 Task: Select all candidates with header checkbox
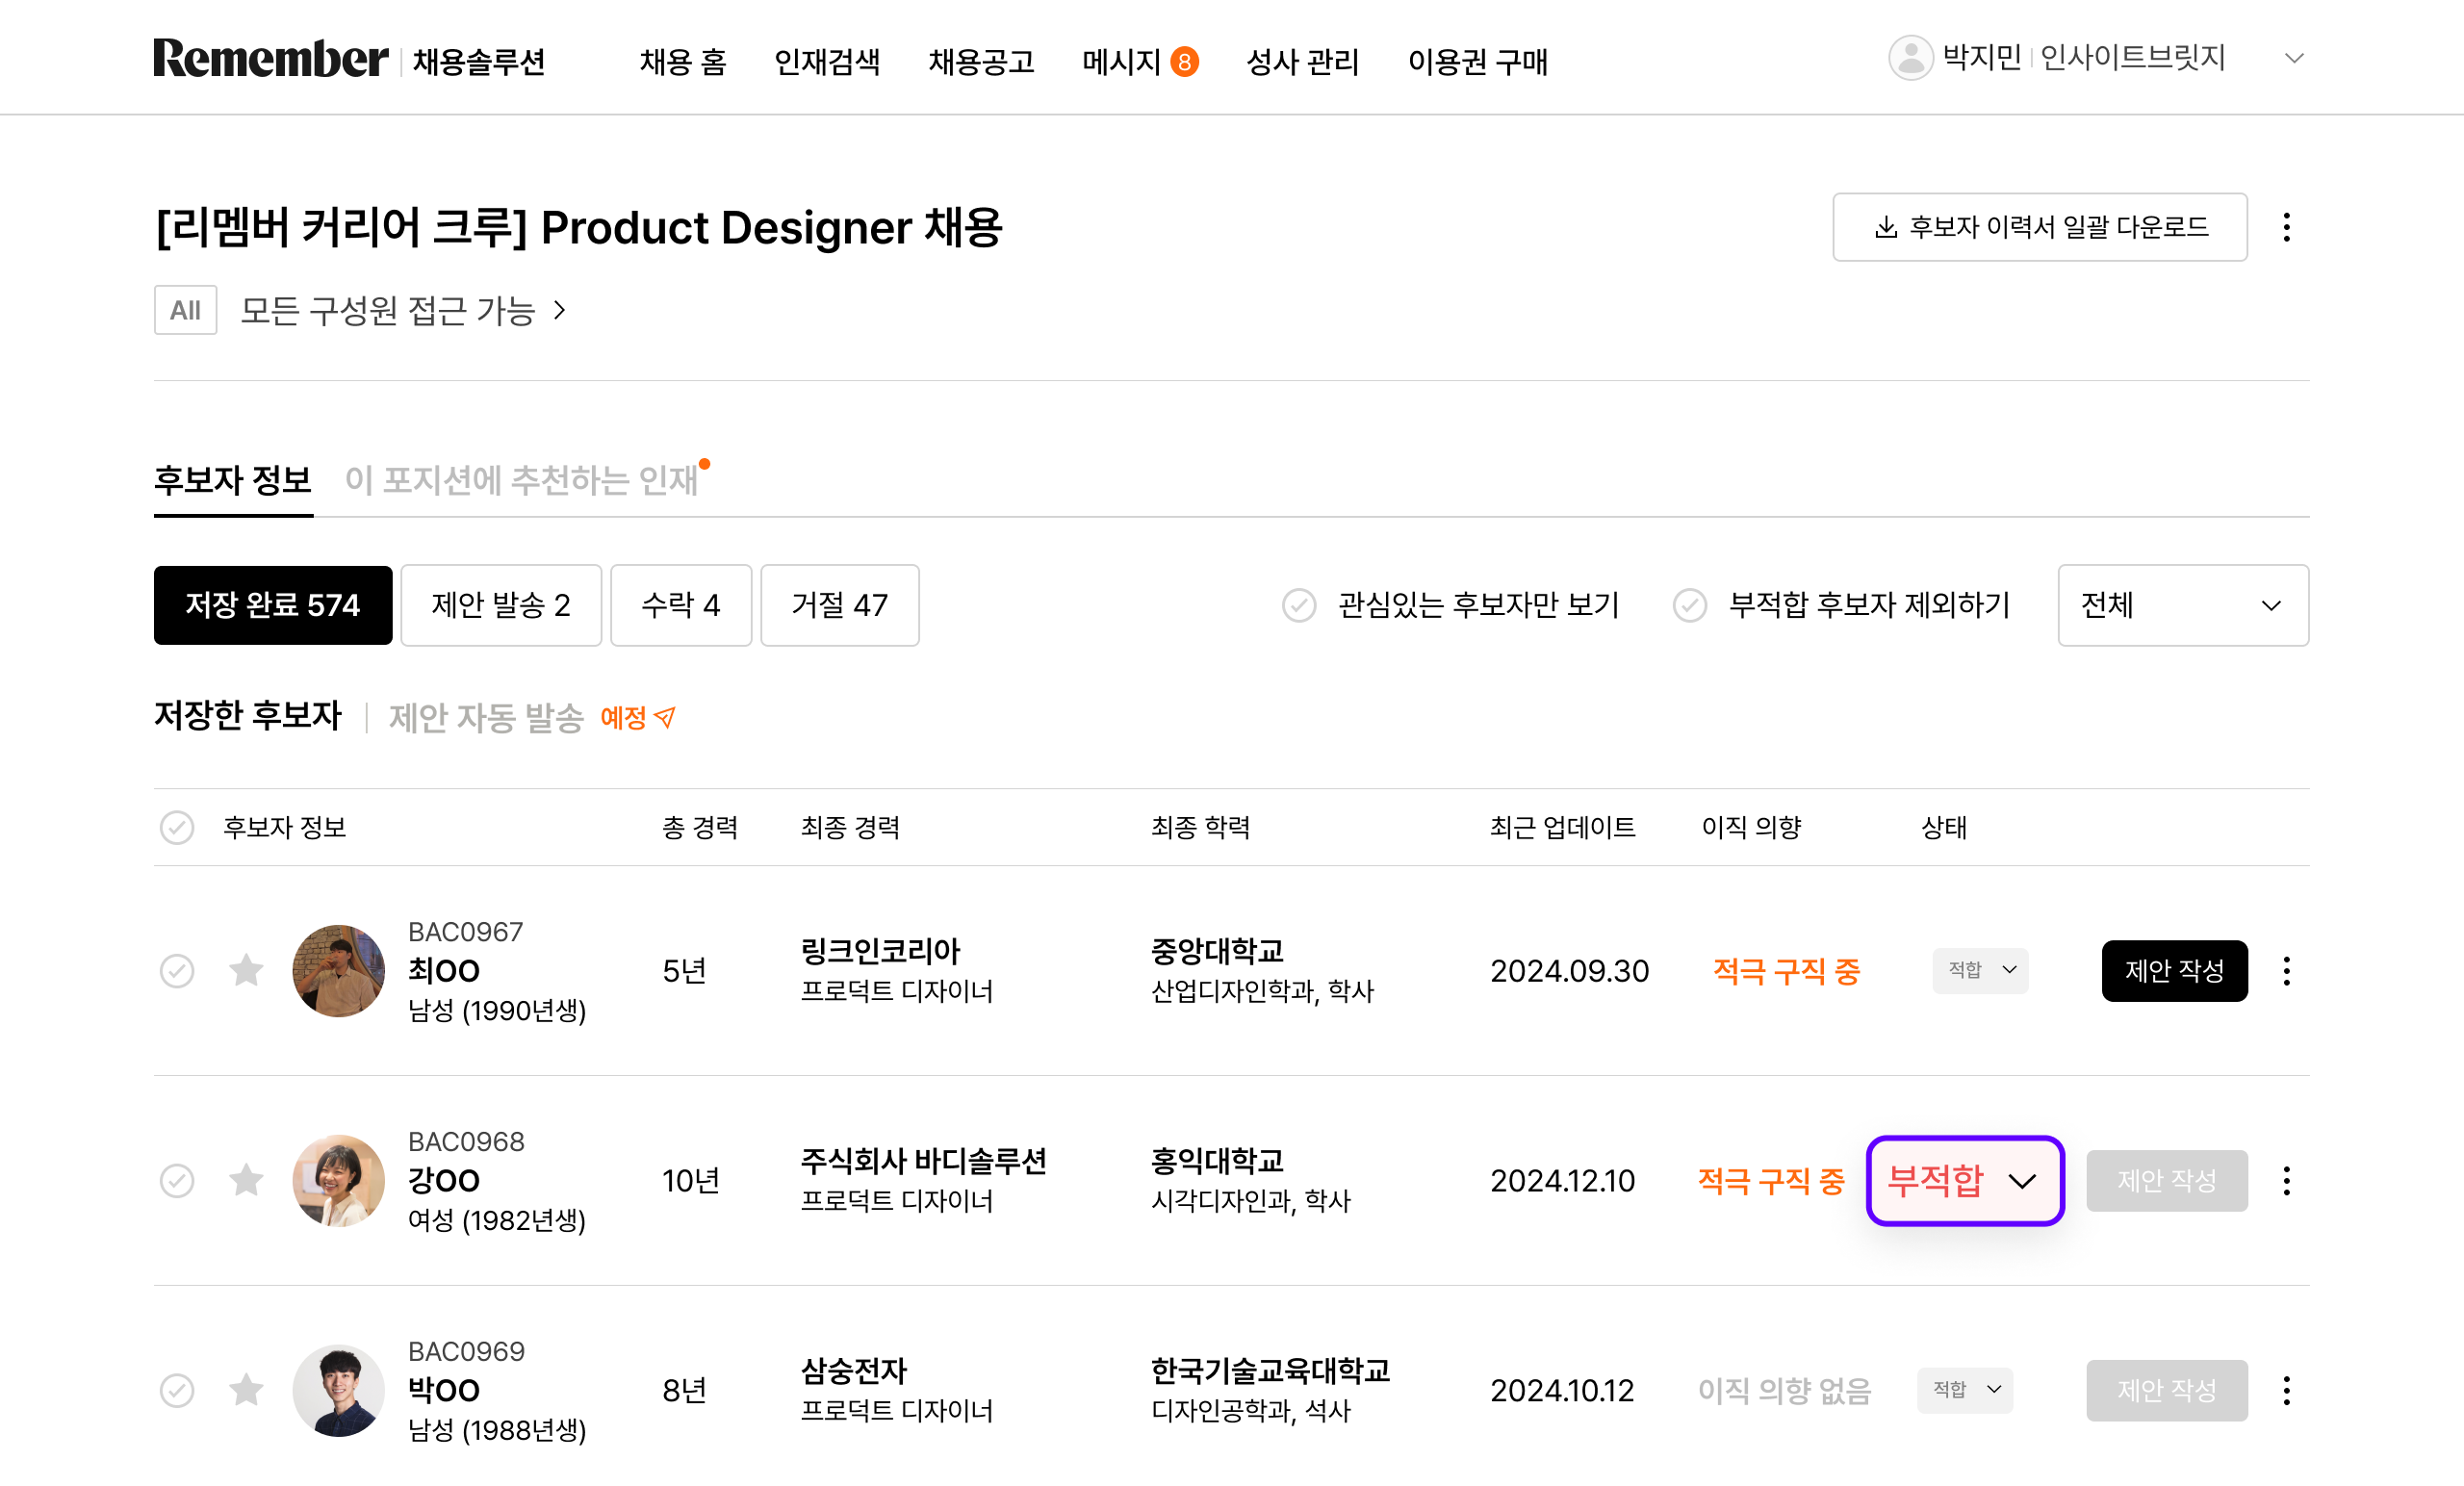[177, 827]
